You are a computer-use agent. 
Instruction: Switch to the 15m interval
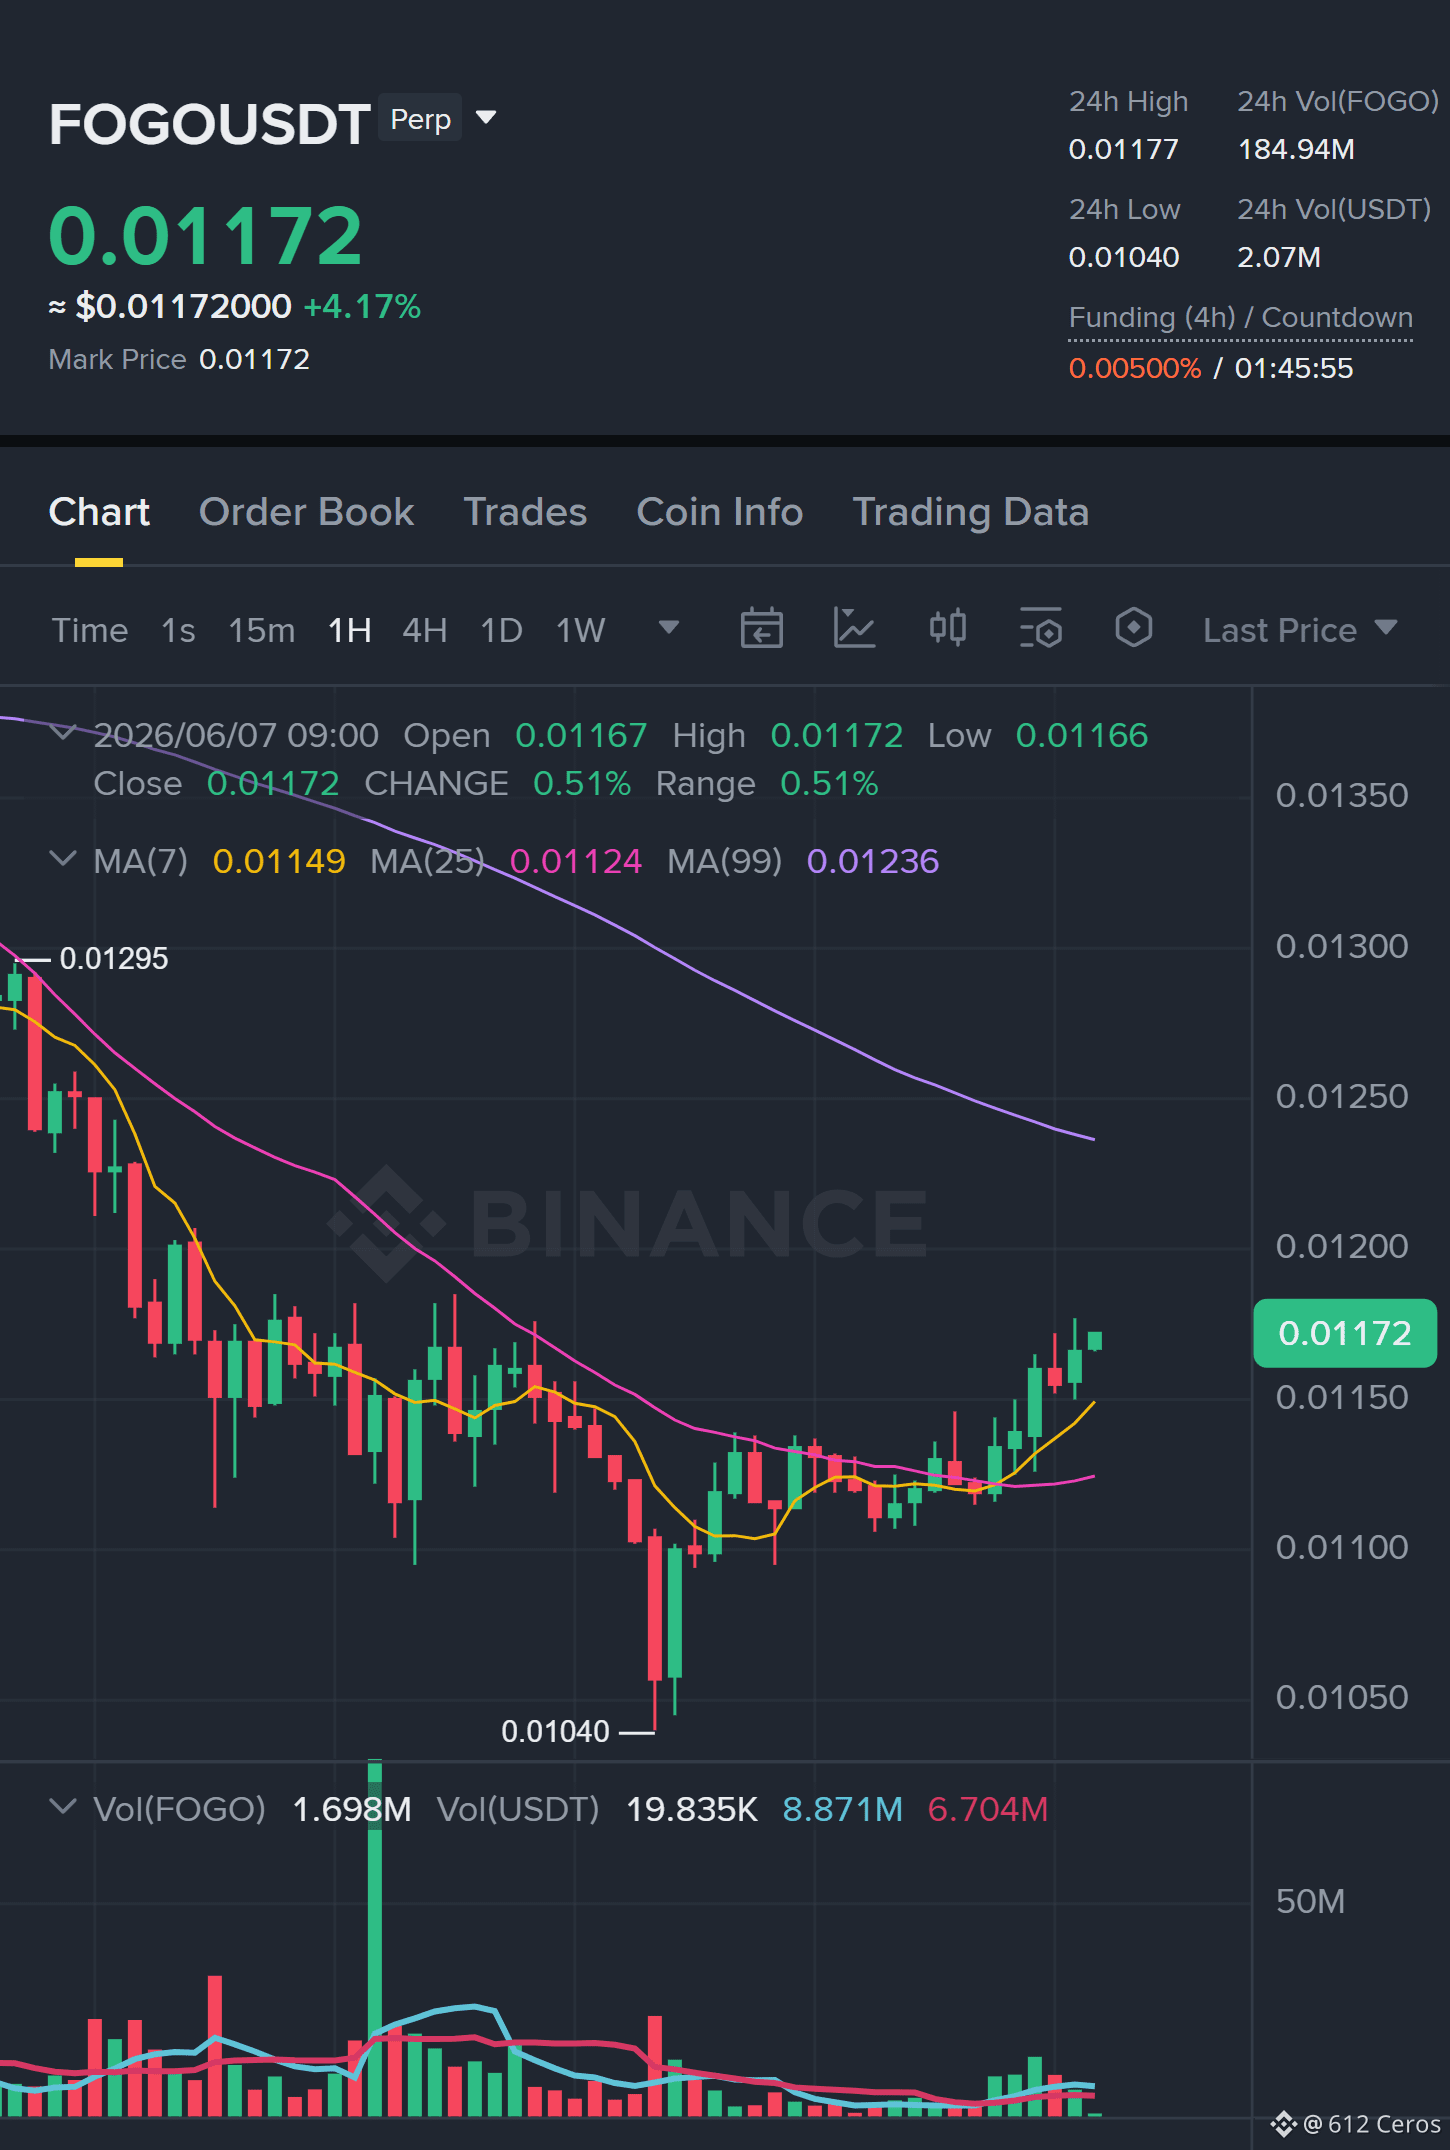261,630
